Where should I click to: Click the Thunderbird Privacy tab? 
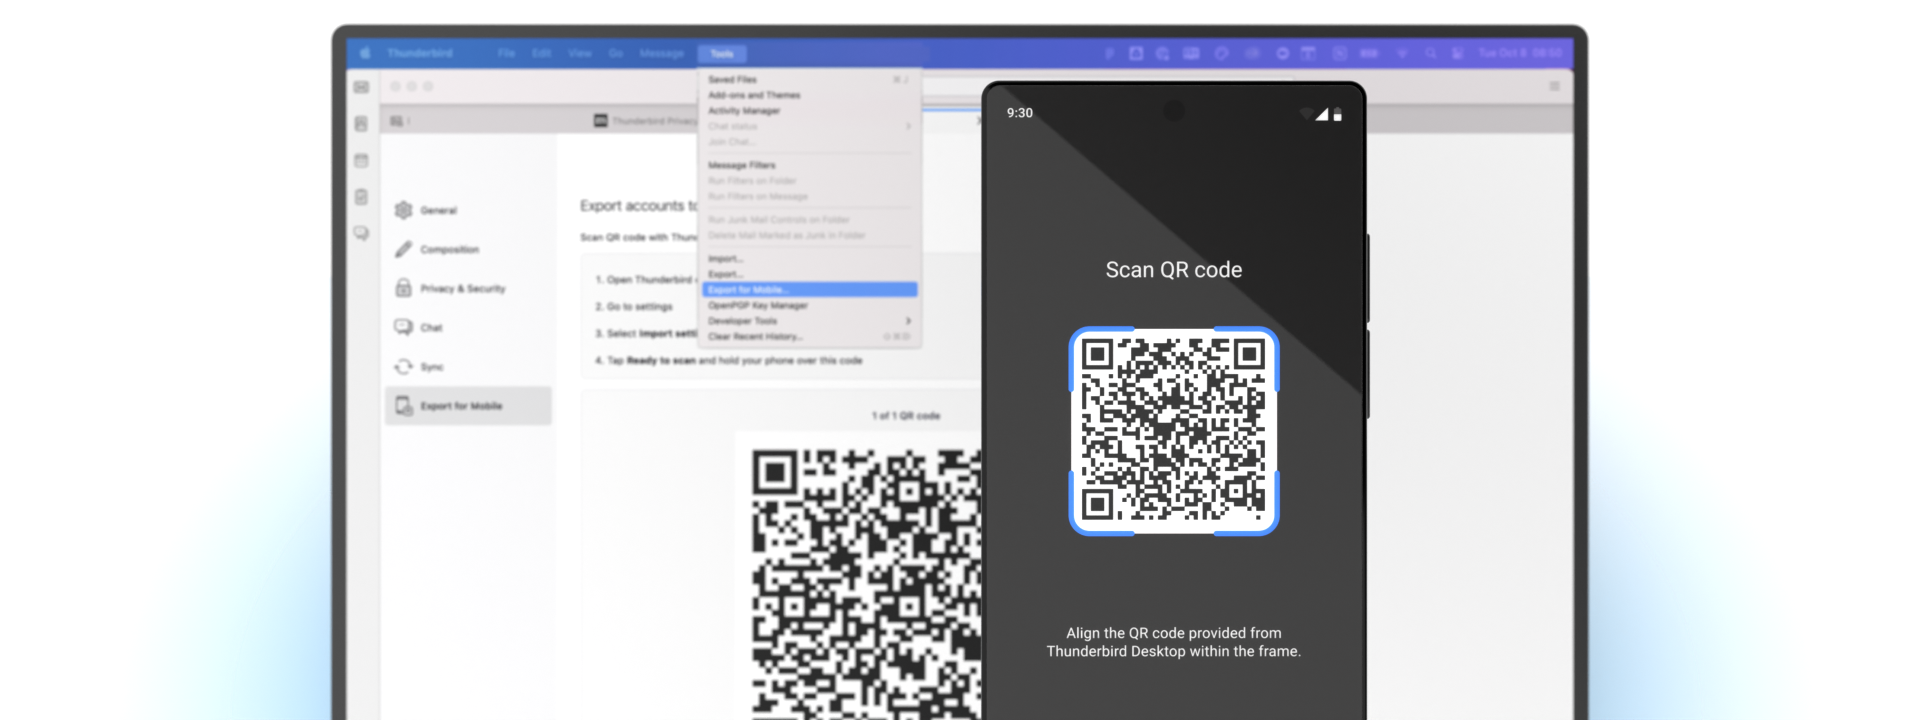[x=645, y=120]
